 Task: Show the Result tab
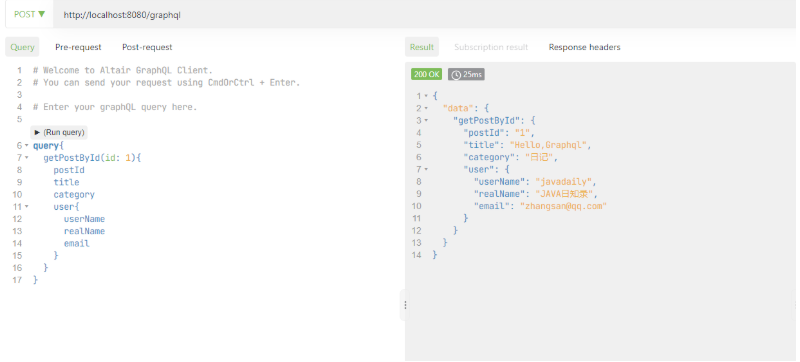422,47
